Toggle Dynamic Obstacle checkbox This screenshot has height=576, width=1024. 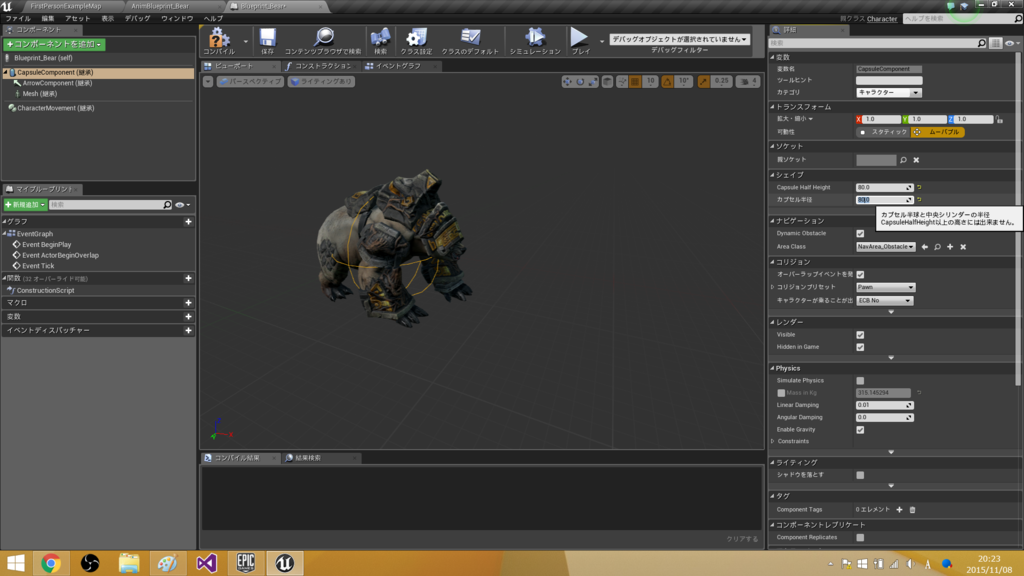click(860, 234)
